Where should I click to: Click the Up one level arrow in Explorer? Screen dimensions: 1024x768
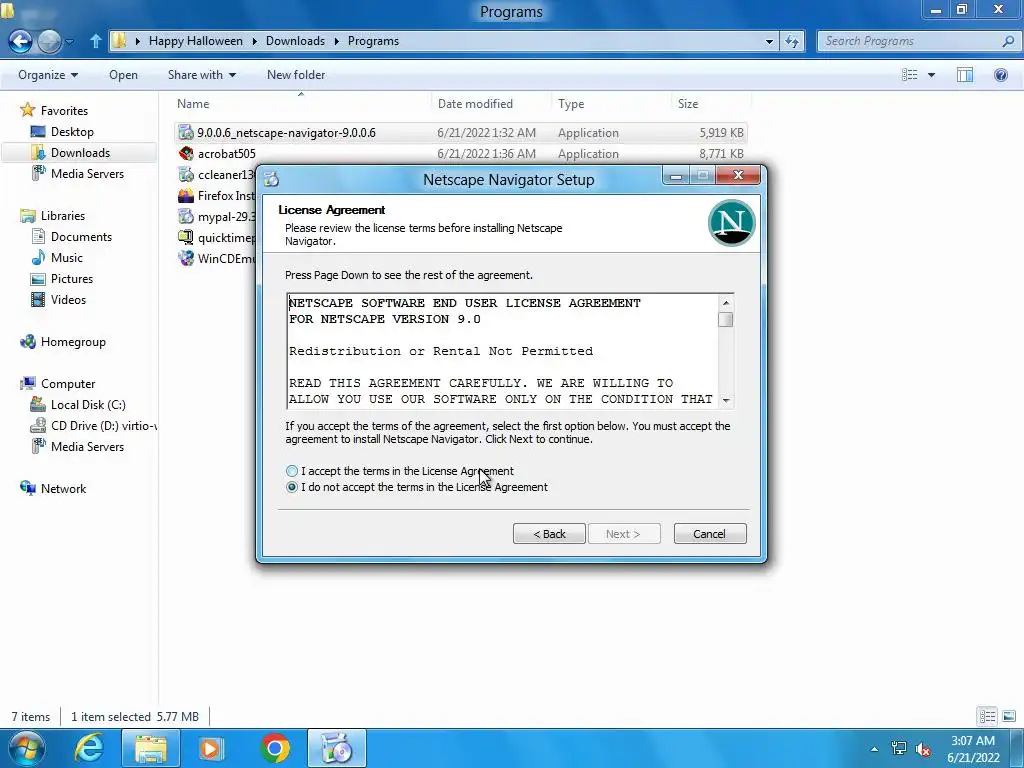click(x=95, y=41)
